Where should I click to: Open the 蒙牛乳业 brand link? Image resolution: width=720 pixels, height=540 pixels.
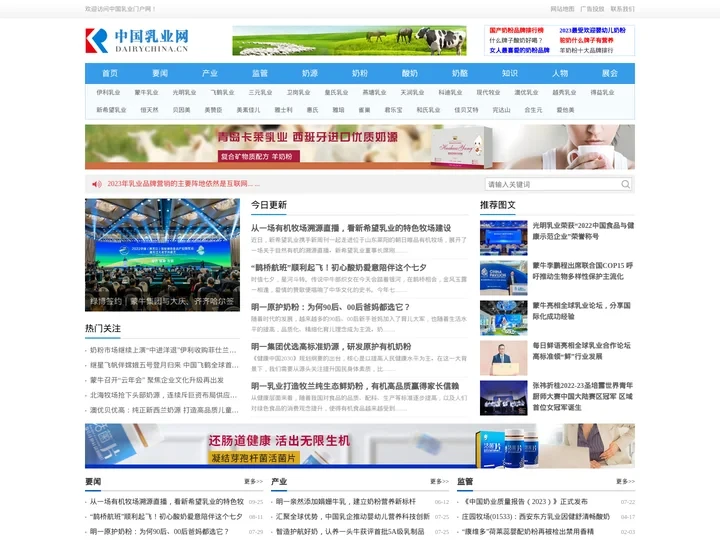[146, 92]
